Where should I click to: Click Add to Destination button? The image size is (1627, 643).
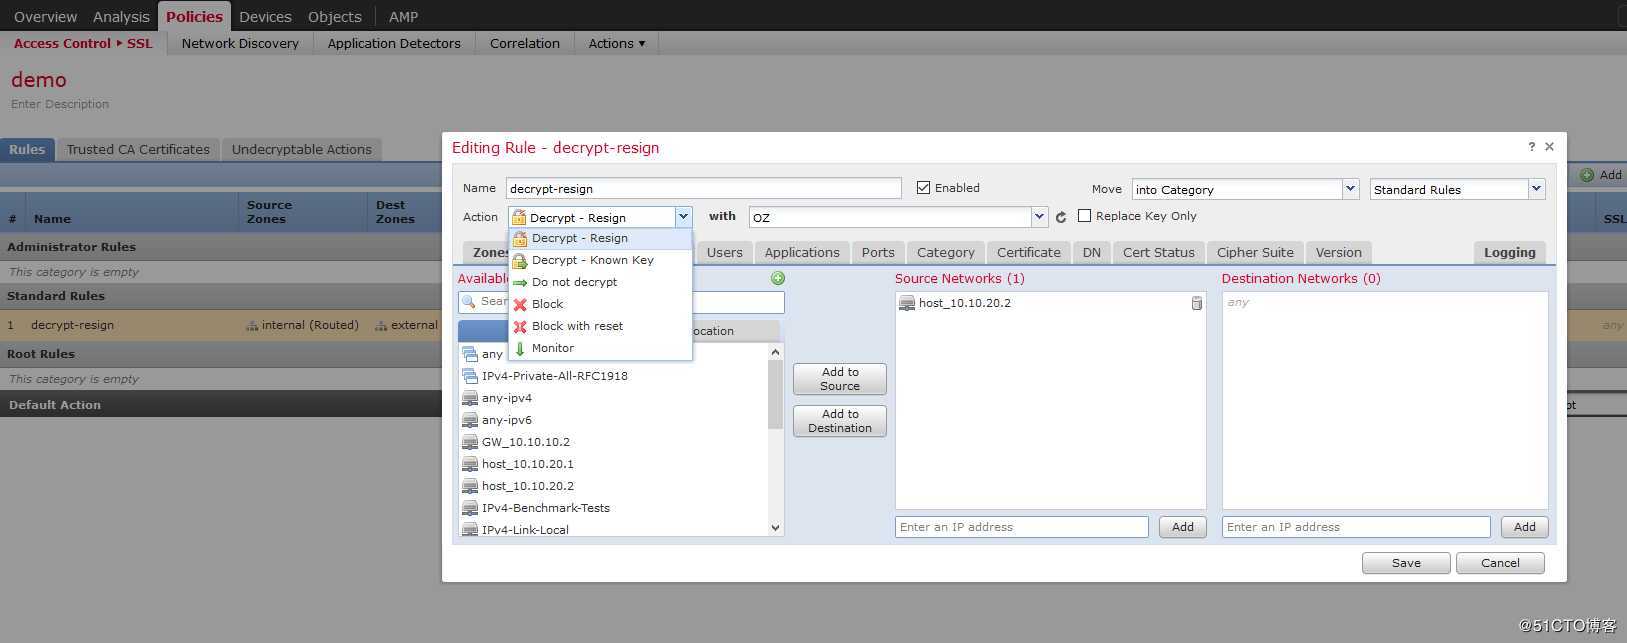pos(840,421)
